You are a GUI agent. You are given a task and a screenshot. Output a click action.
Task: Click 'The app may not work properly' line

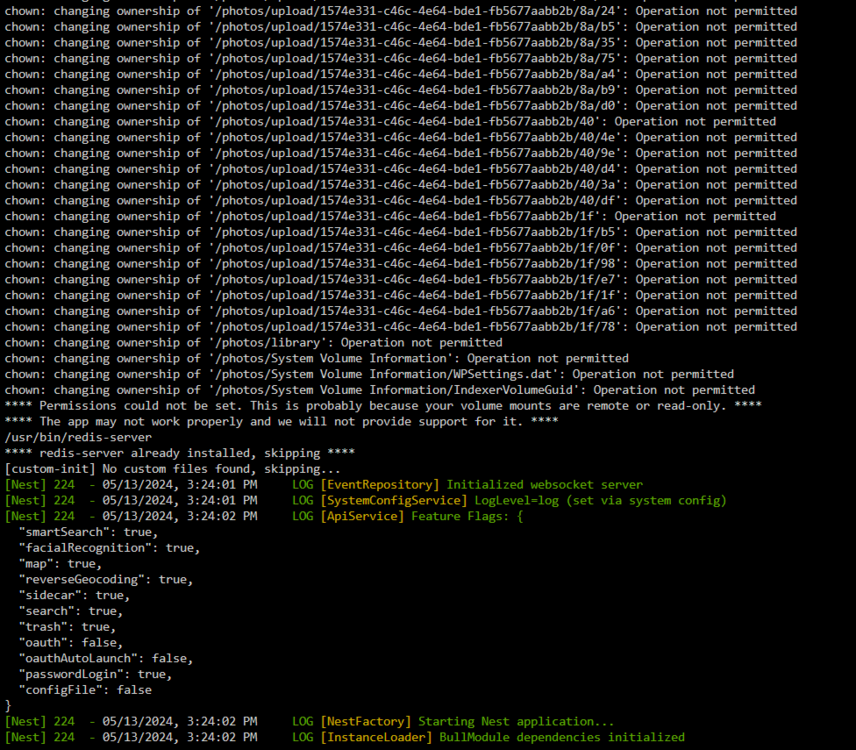pyautogui.click(x=281, y=422)
